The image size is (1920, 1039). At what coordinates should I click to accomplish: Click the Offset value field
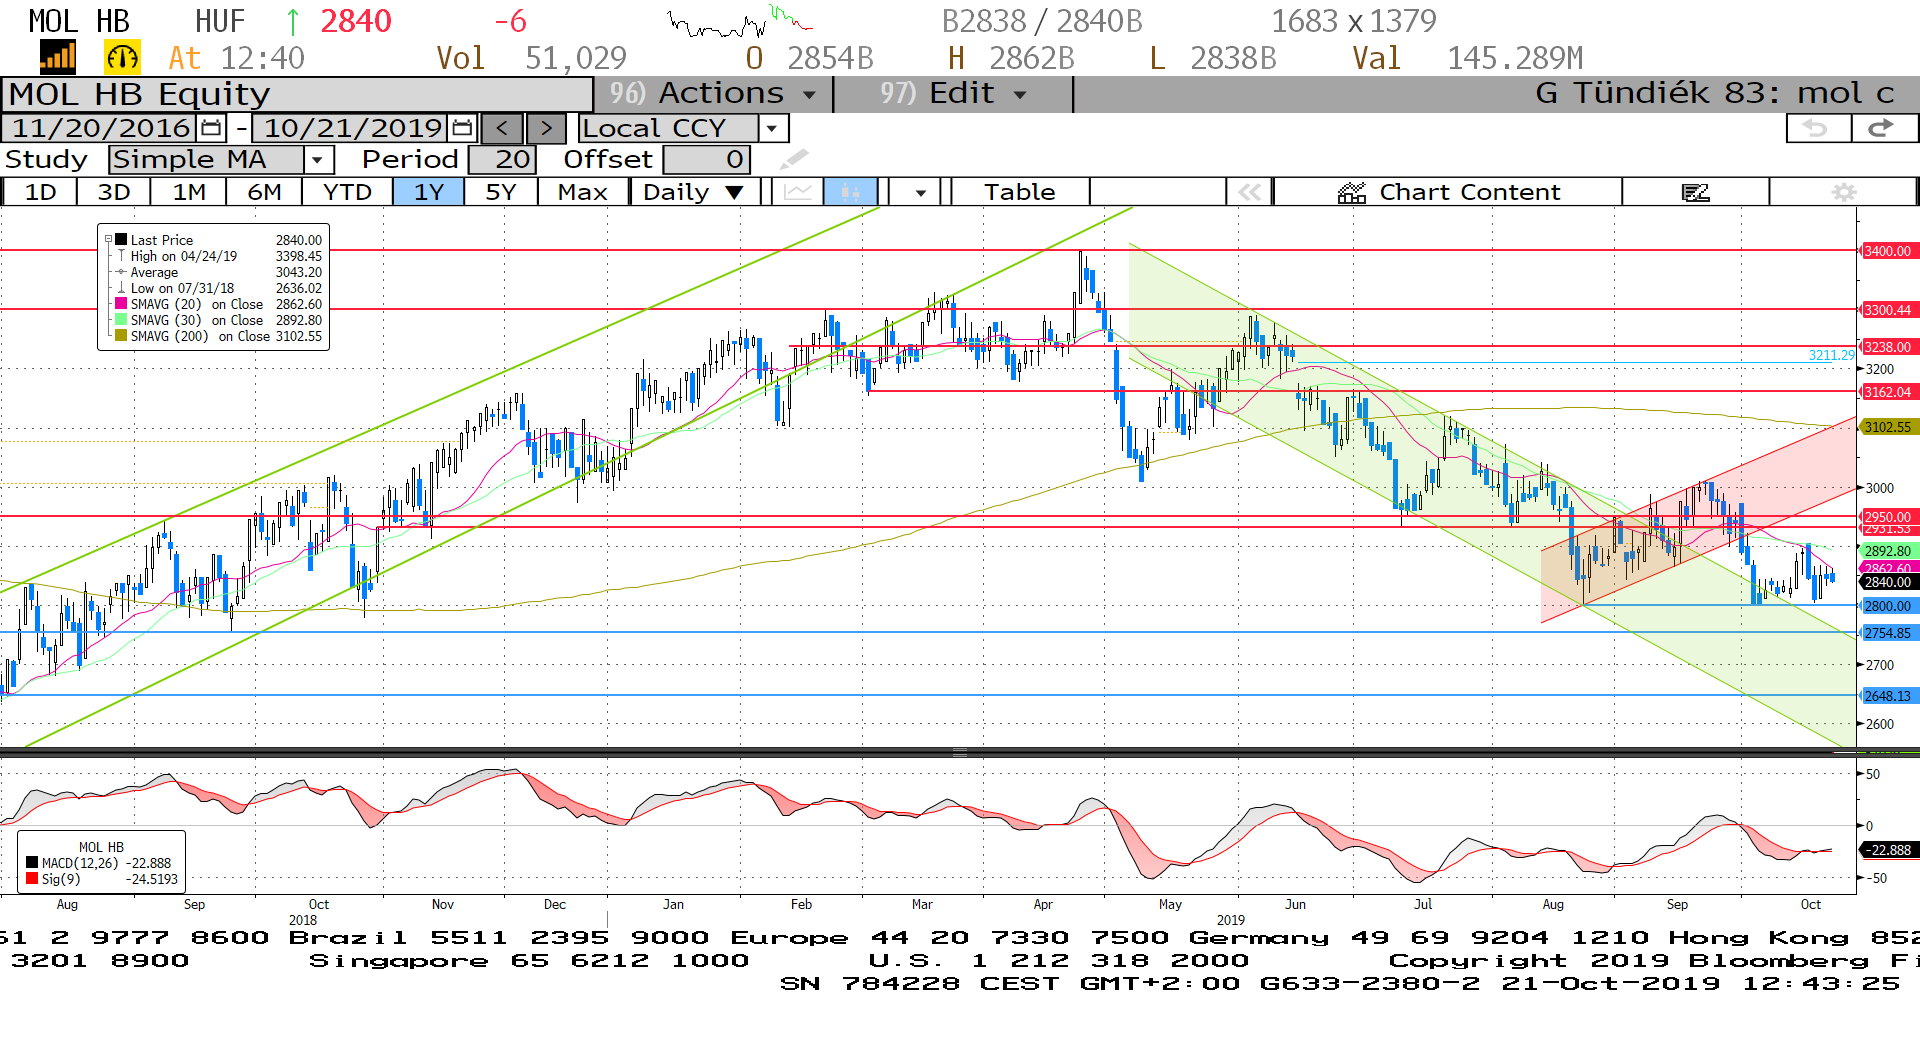(x=706, y=160)
